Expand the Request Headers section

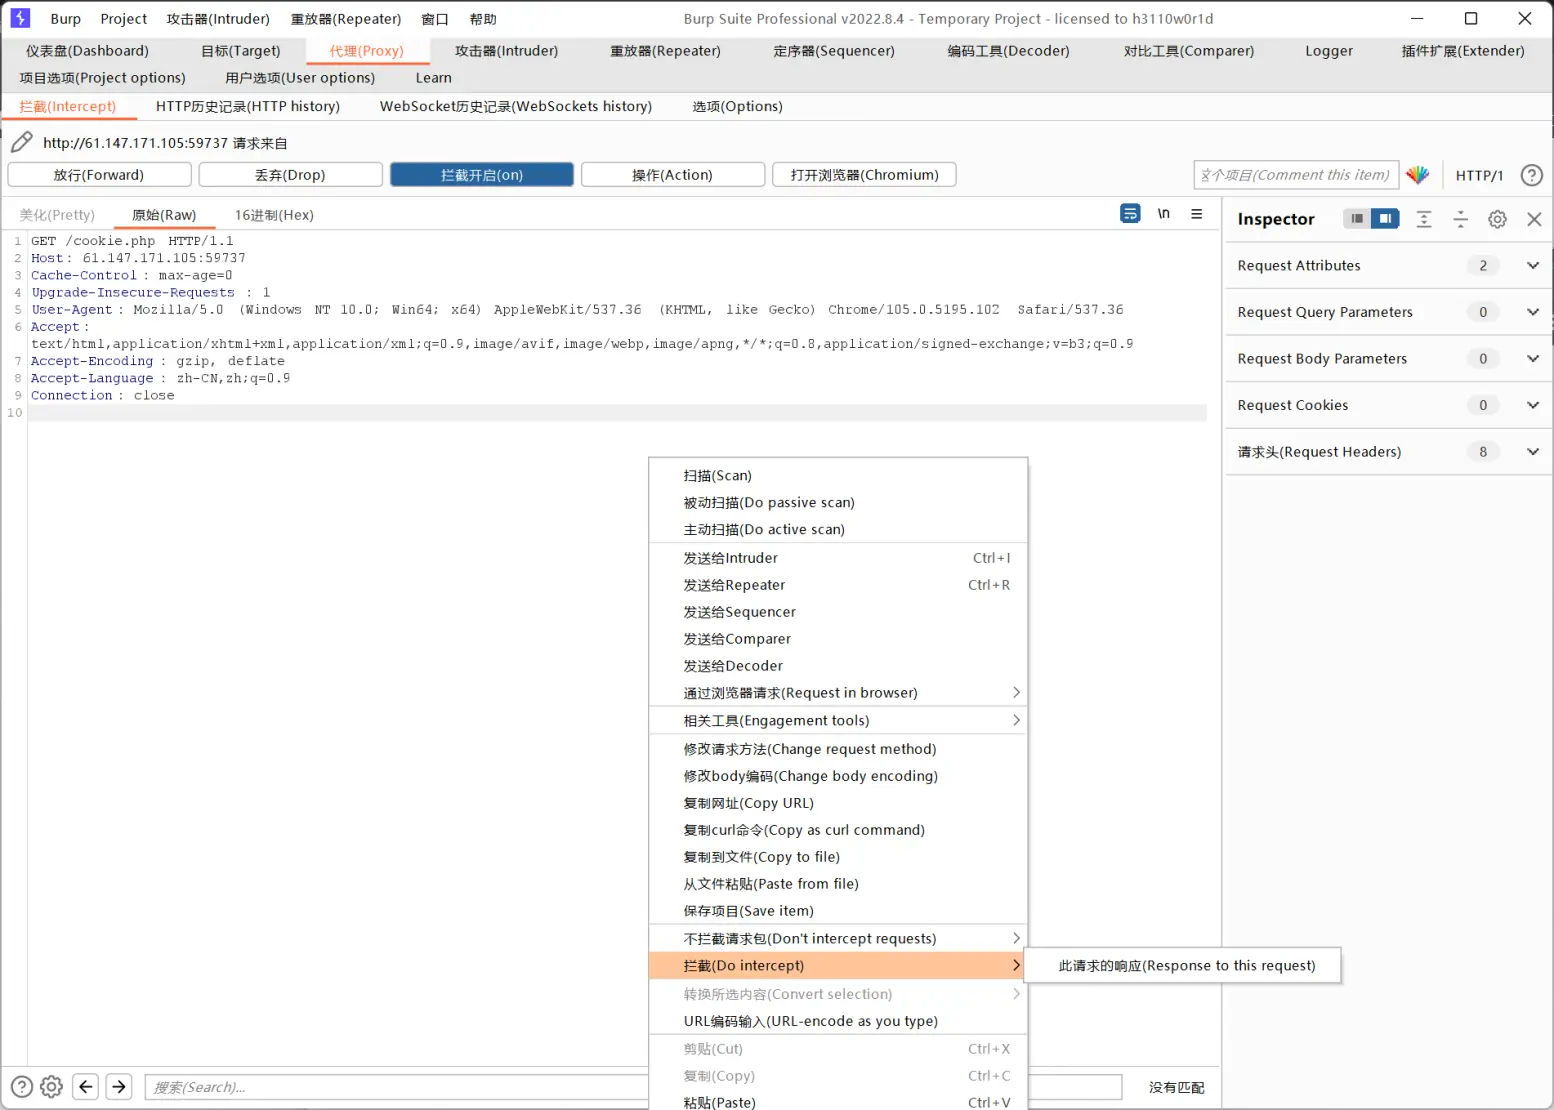click(1532, 452)
